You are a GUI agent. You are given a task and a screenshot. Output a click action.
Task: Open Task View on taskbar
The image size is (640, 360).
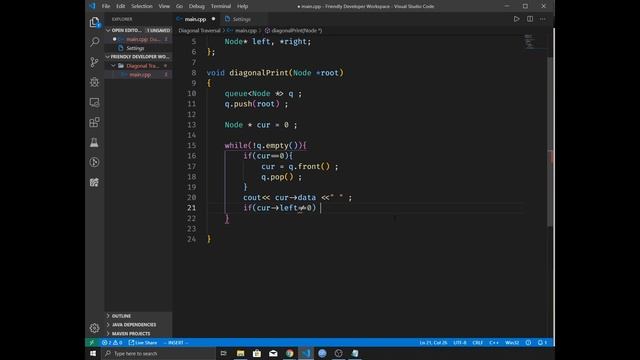223,353
